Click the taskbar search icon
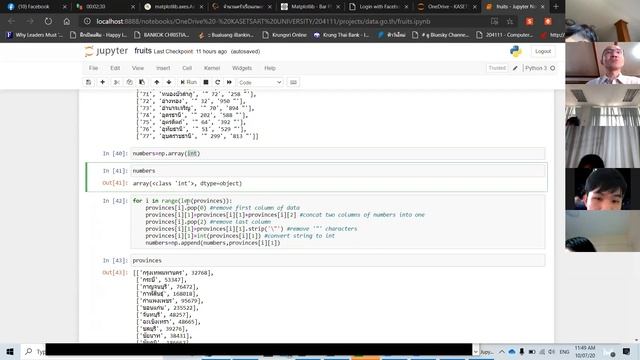 (x=29, y=351)
